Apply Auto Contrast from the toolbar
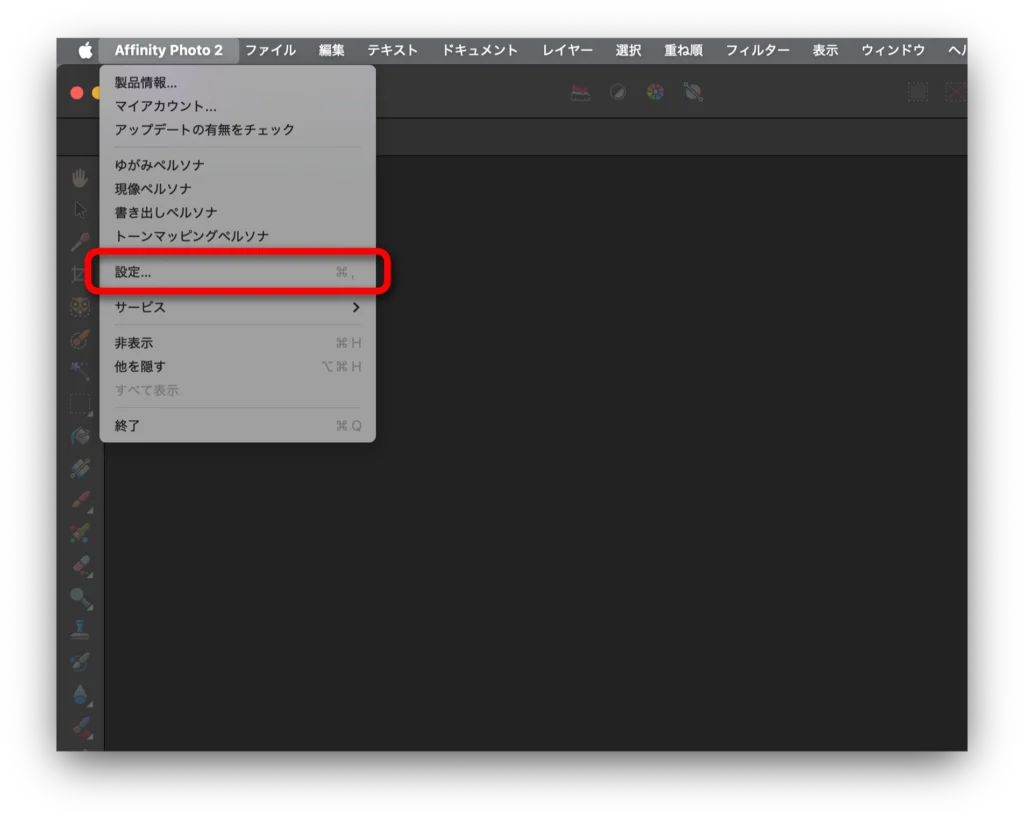Screen dimensions: 1024x821 coord(618,93)
